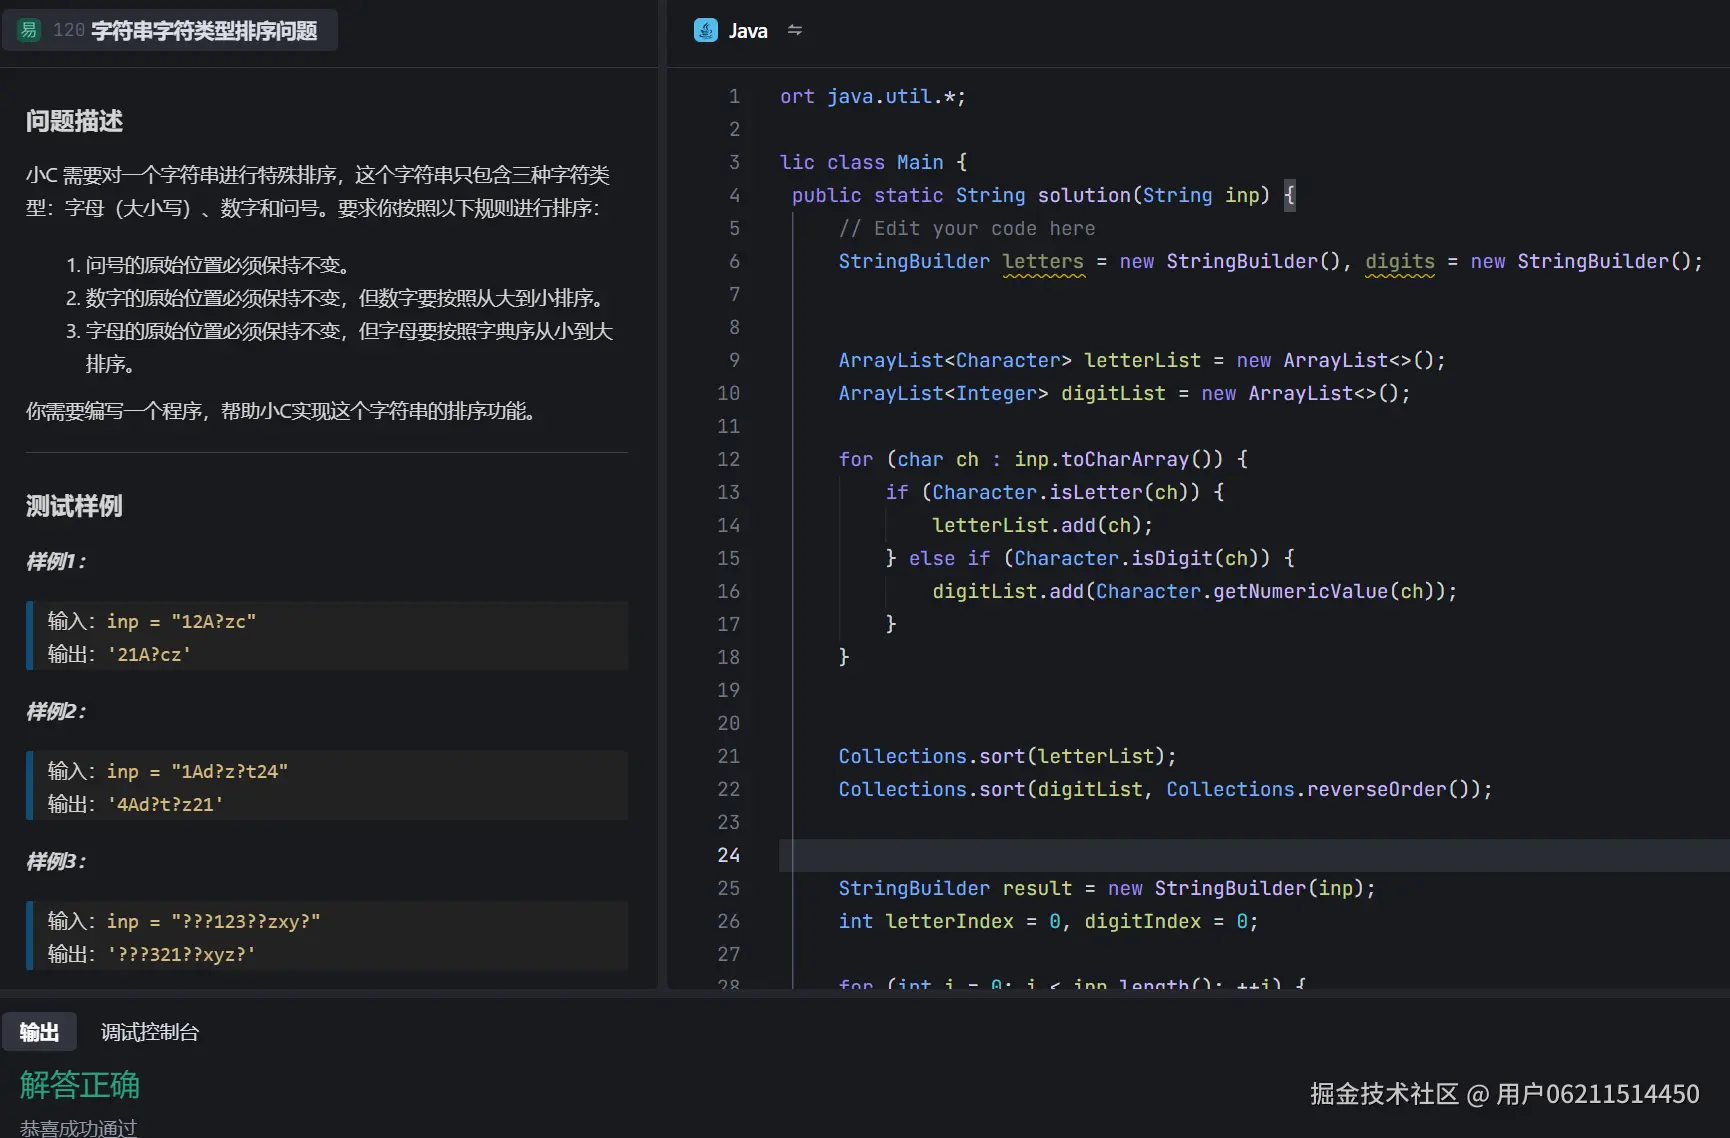This screenshot has width=1730, height=1138.
Task: Click the '样例3:' label
Action: [56, 862]
